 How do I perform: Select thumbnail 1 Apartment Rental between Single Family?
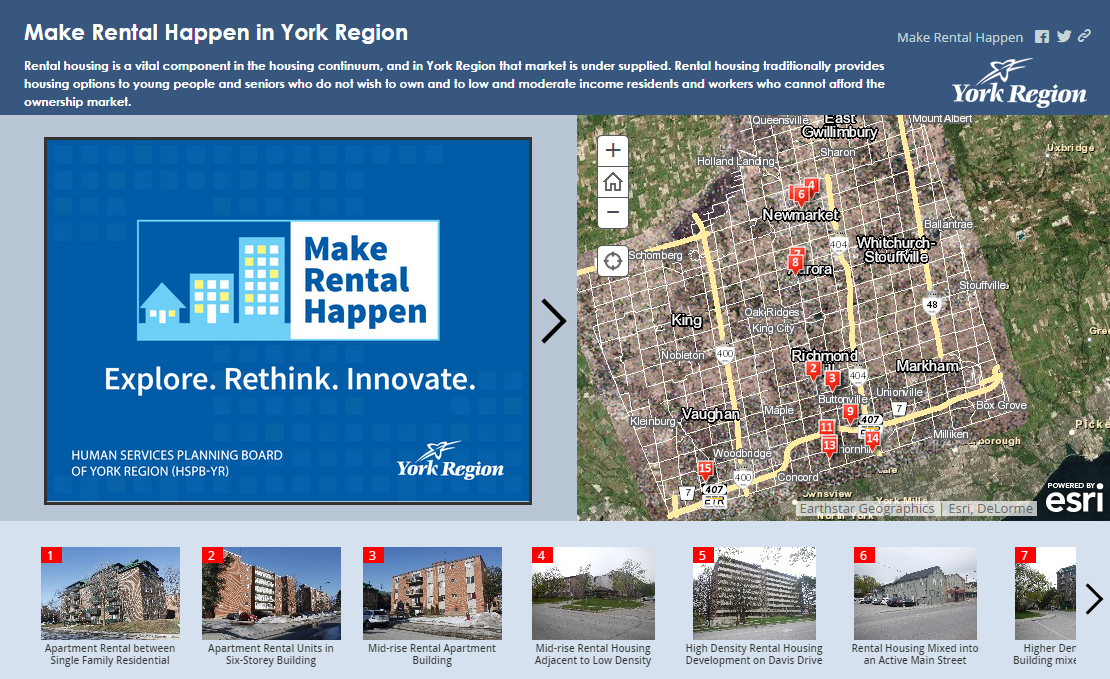(110, 594)
